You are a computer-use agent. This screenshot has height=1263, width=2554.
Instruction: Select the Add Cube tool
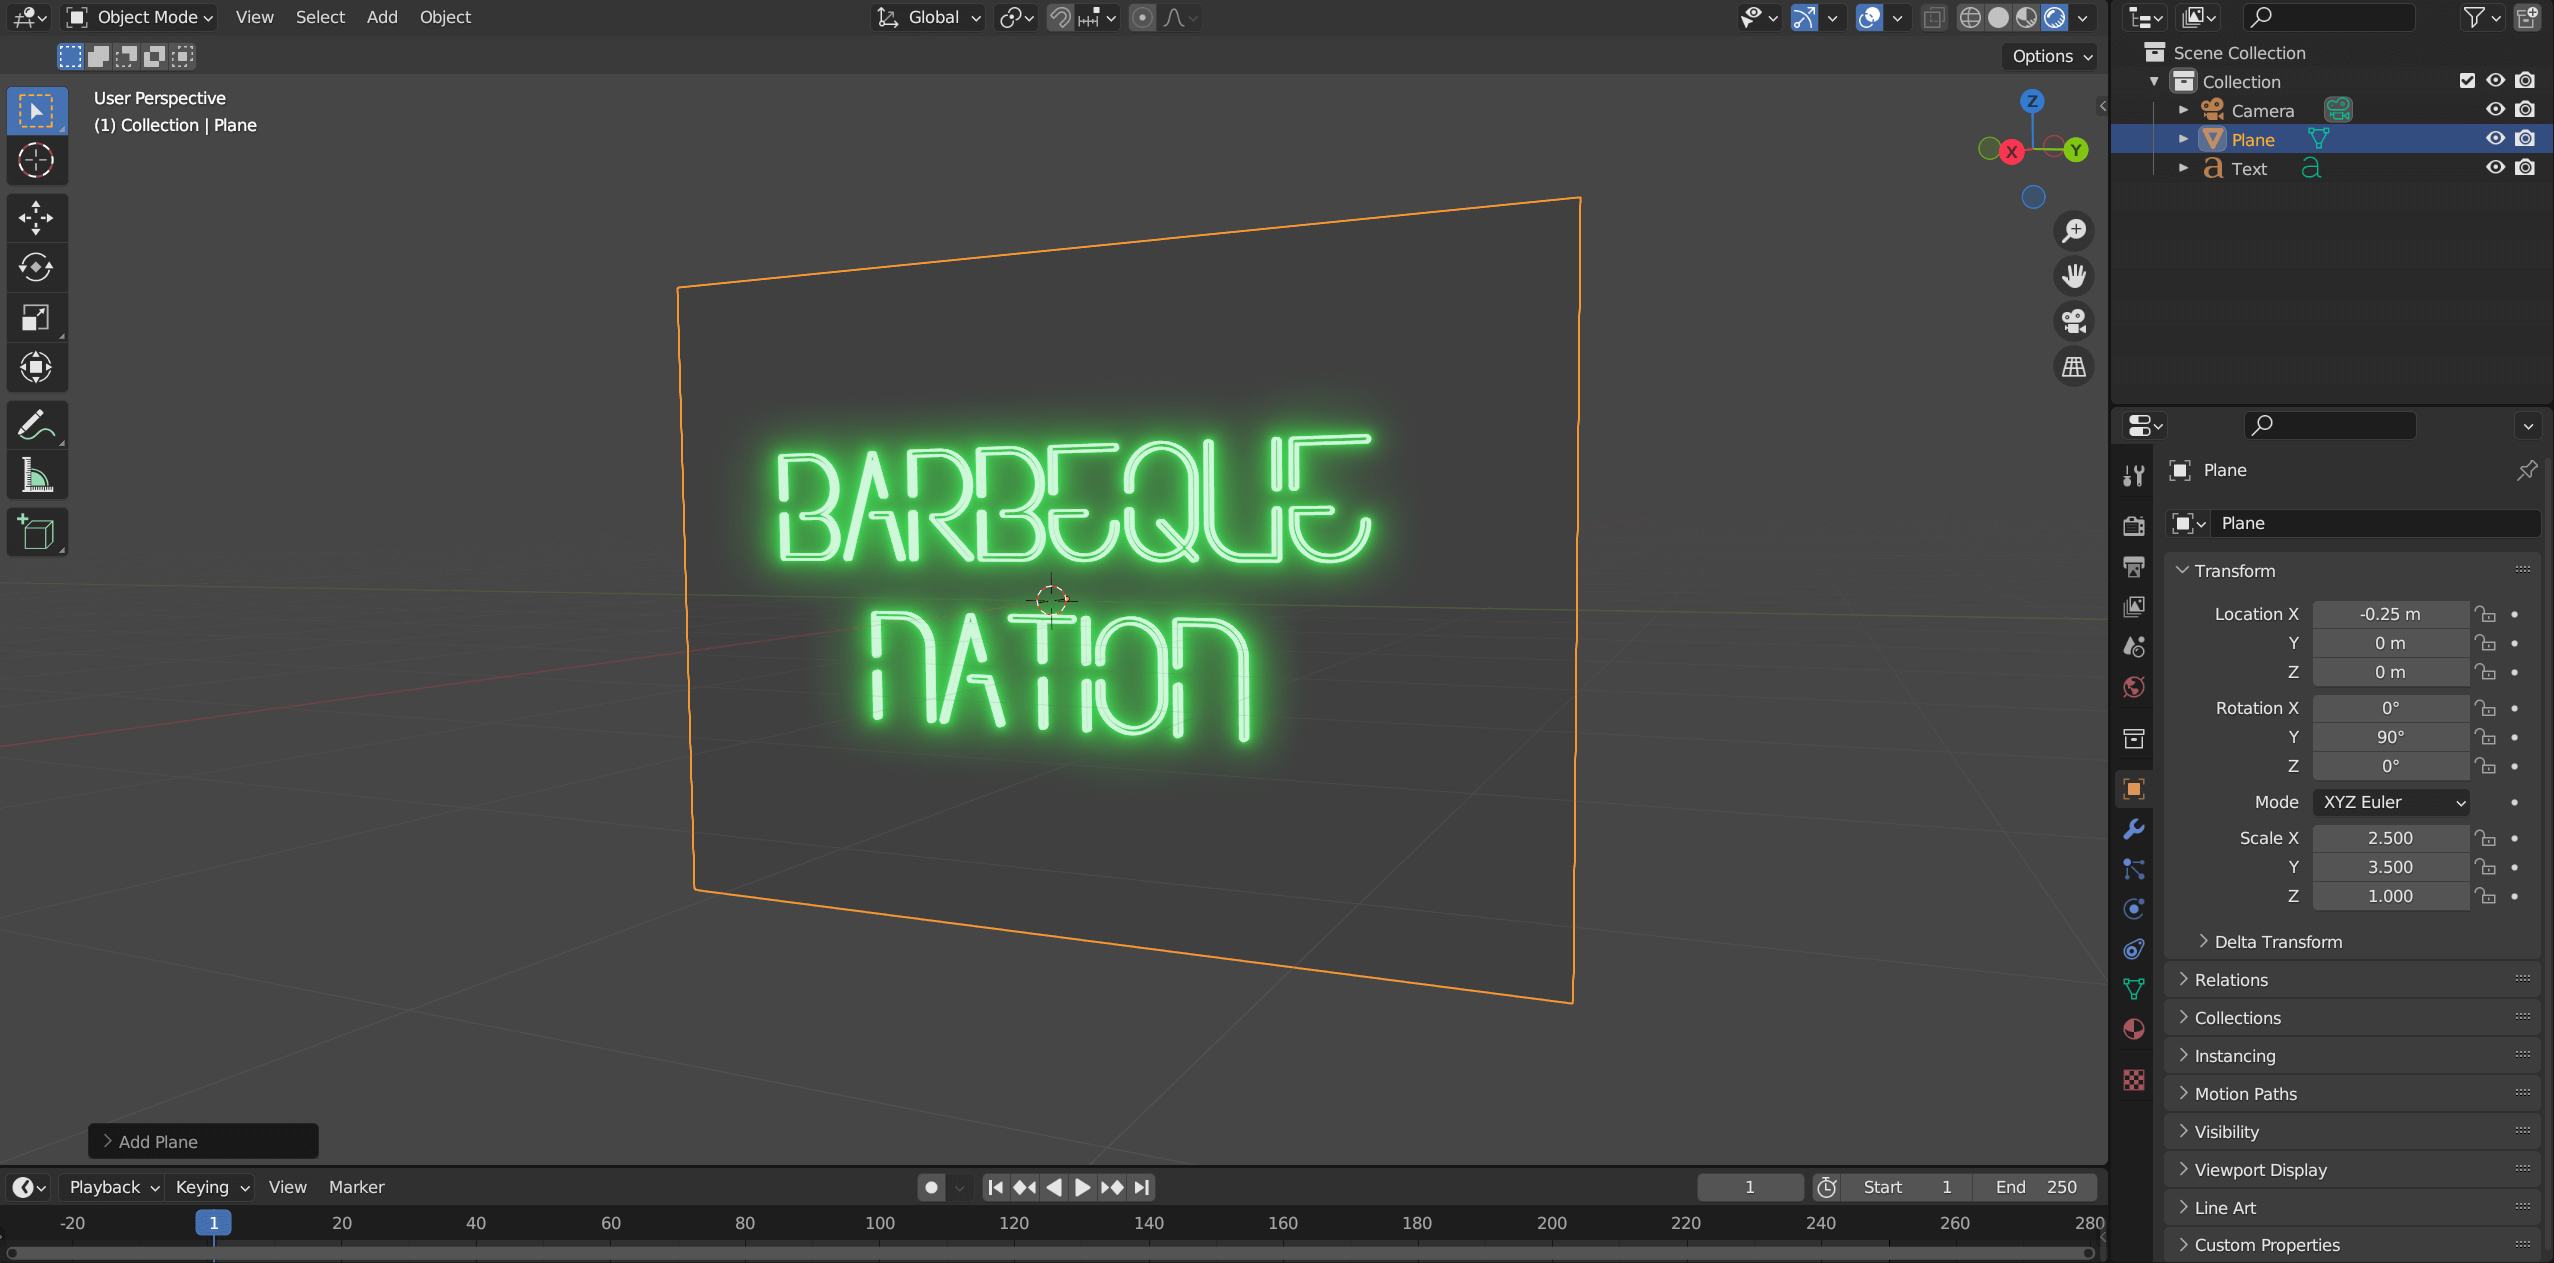[x=36, y=533]
